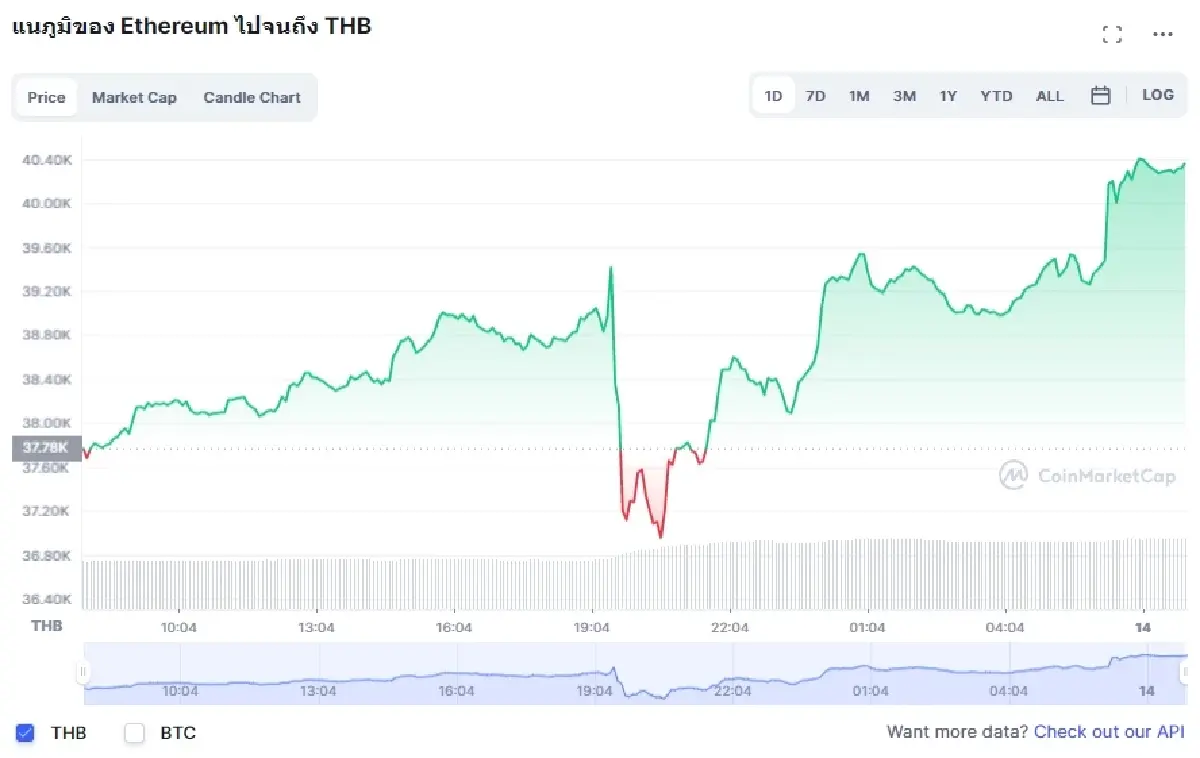1200x758 pixels.
Task: Click the three-dot more options icon
Action: (x=1163, y=33)
